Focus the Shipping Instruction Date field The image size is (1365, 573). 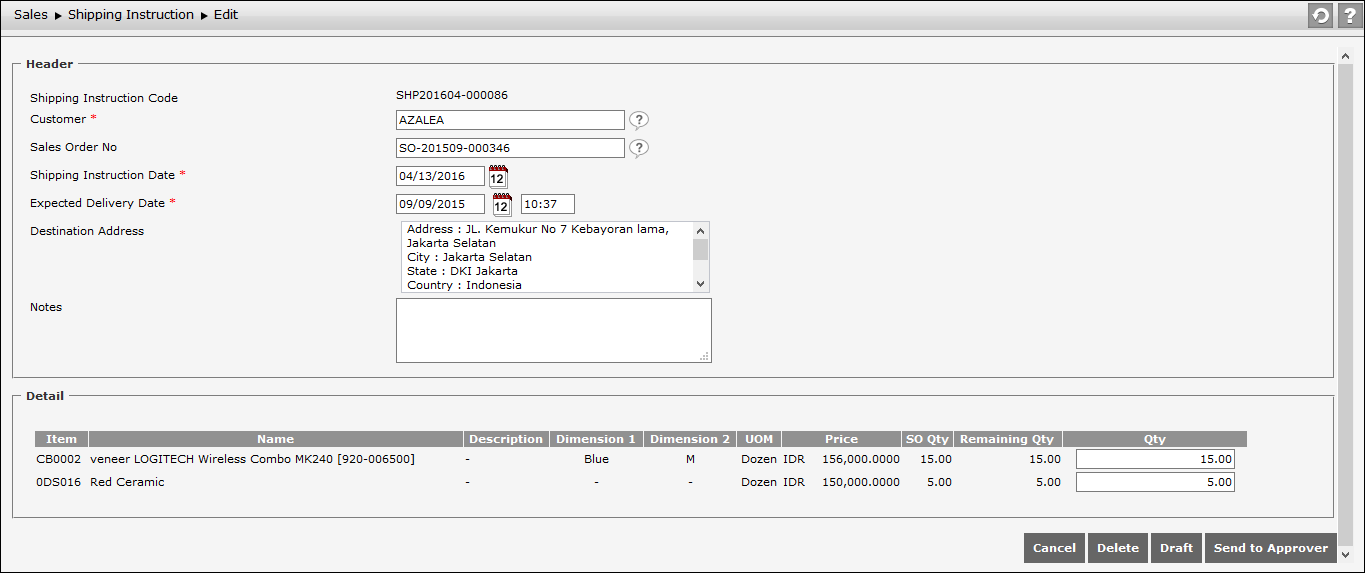(x=440, y=176)
